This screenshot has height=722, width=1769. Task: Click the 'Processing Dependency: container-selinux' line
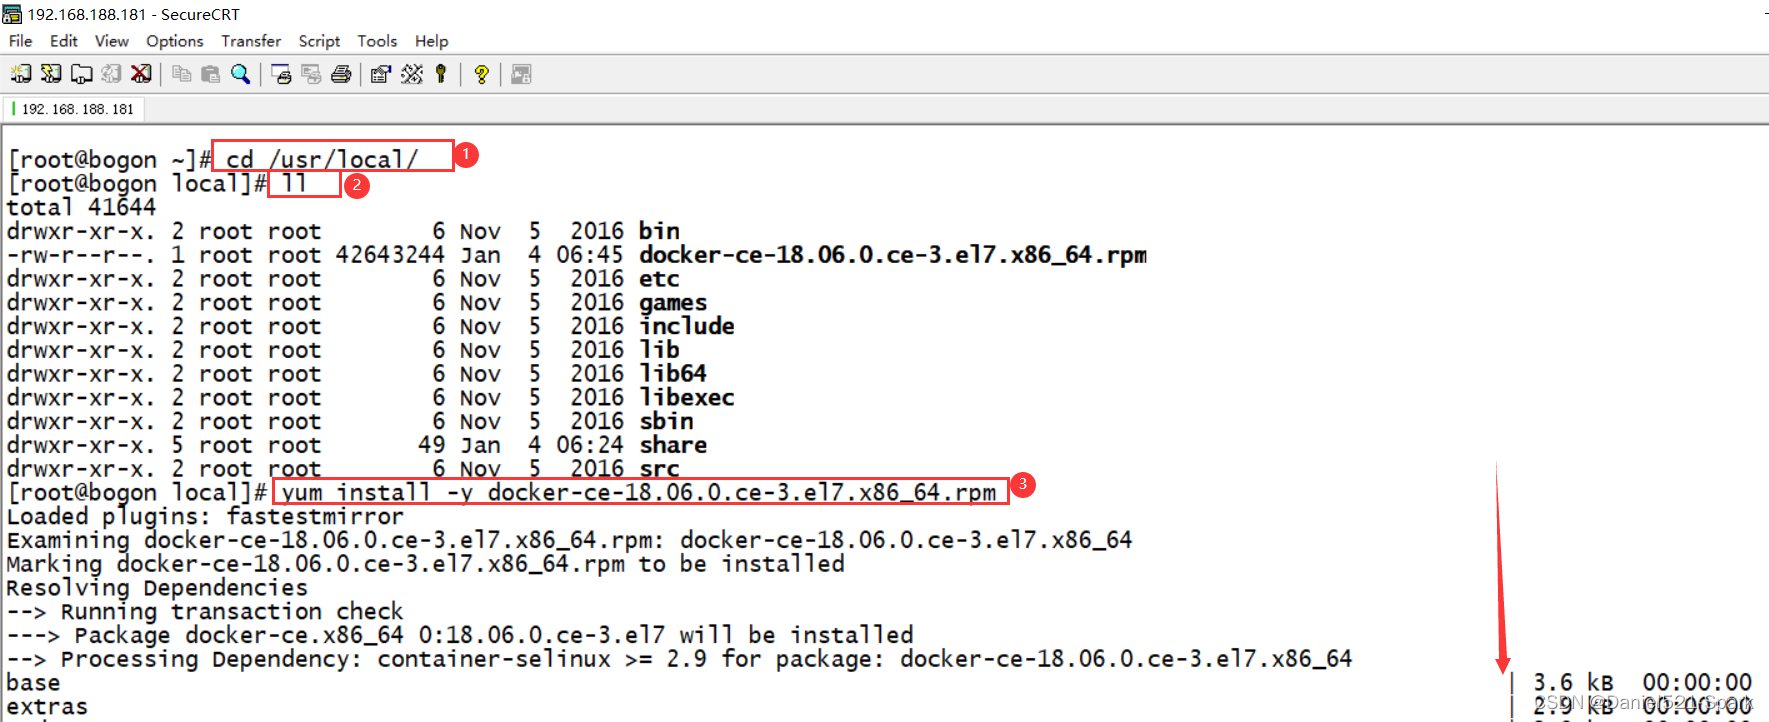(x=679, y=659)
